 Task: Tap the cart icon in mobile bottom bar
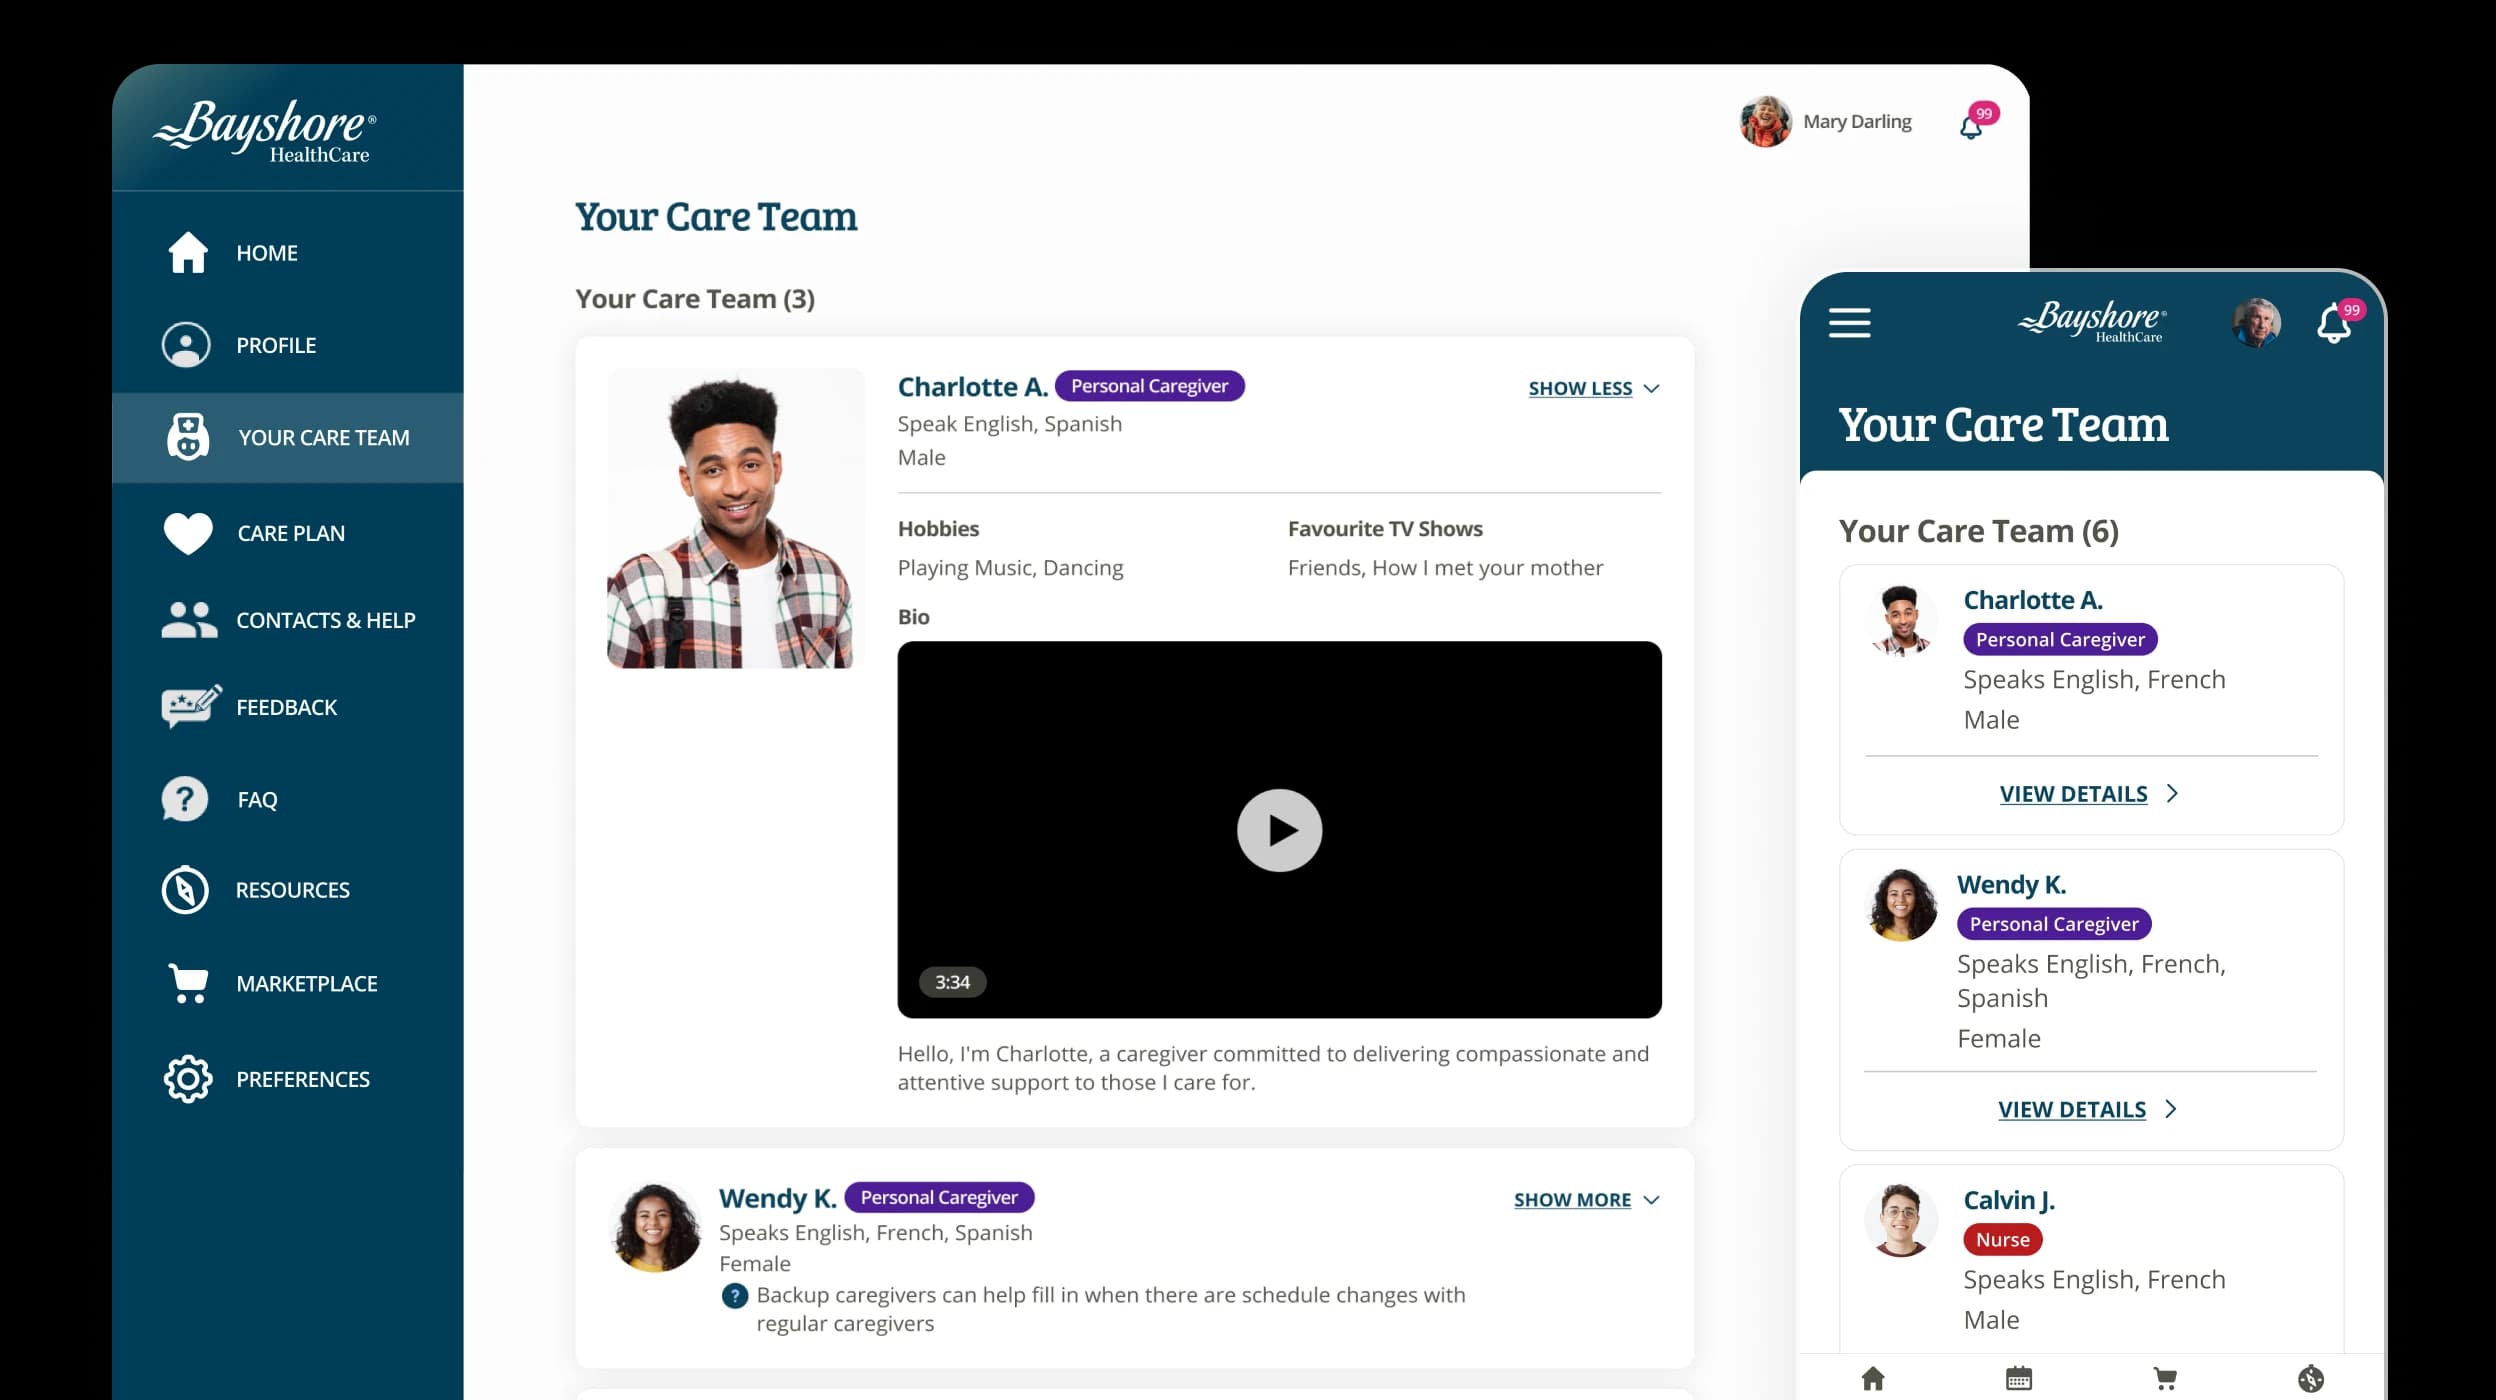[x=2165, y=1379]
